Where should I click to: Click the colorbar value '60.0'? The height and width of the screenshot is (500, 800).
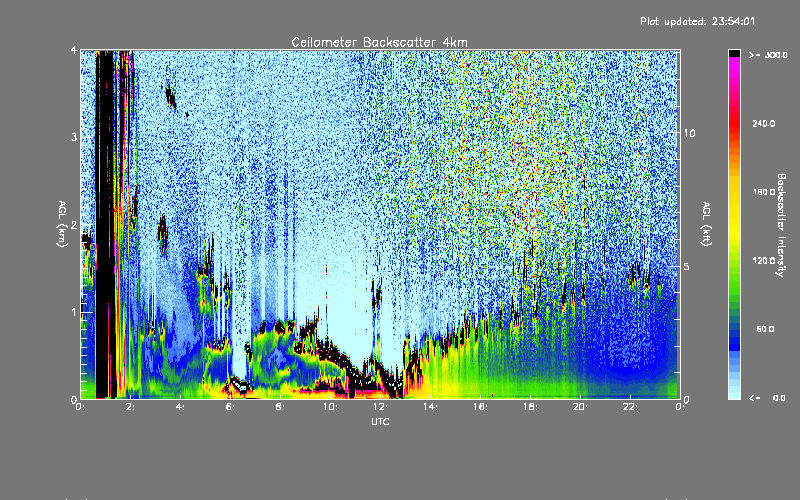click(765, 330)
